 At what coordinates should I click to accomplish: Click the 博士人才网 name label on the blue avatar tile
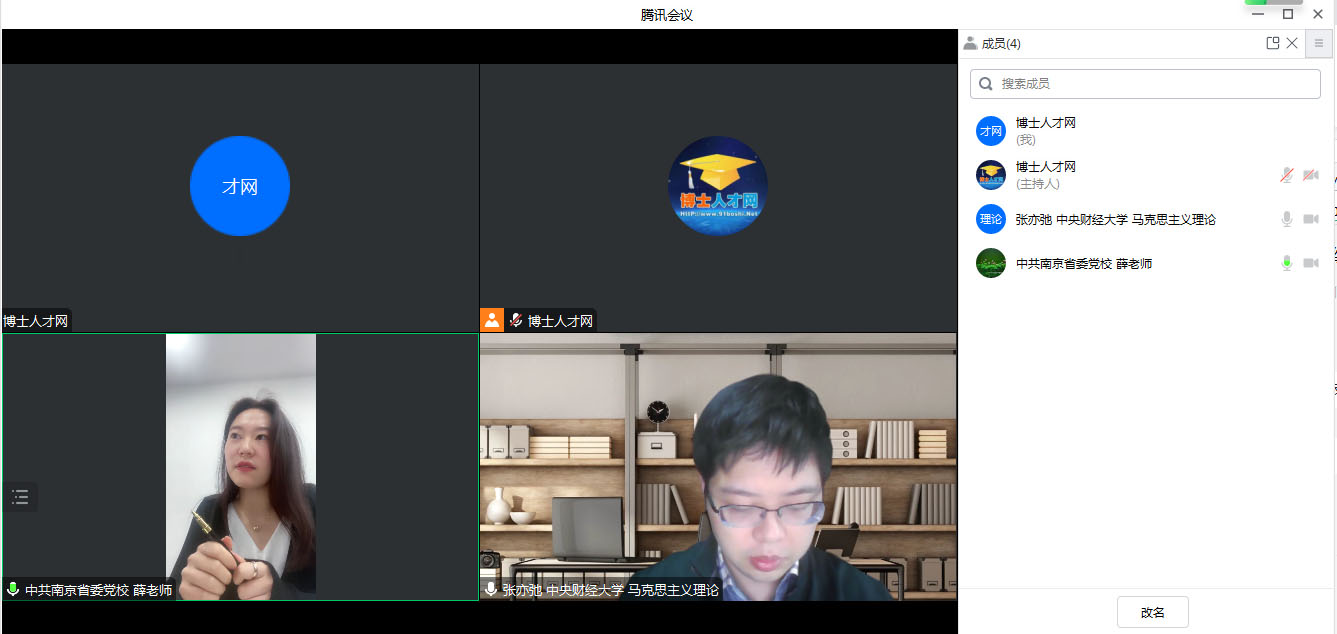(36, 321)
